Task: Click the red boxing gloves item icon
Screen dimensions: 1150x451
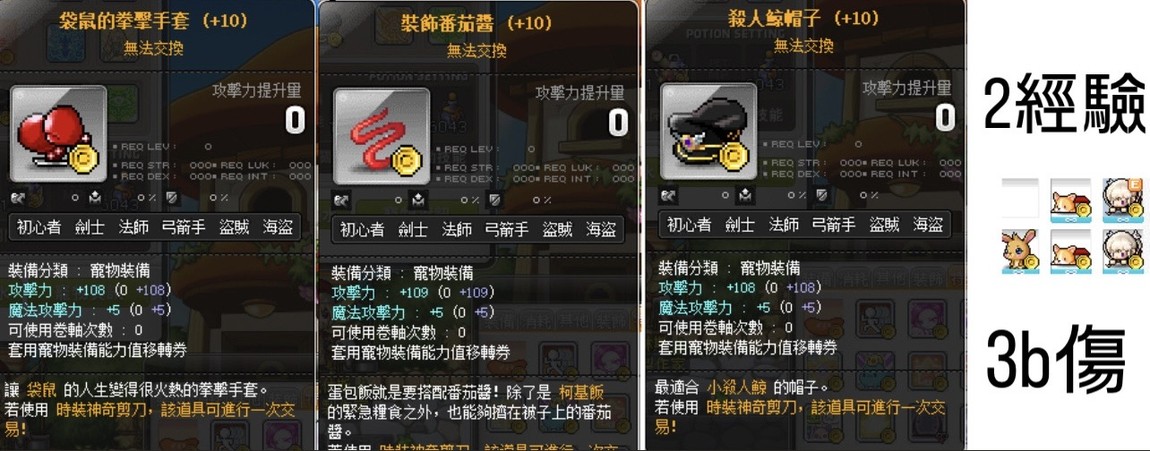Action: (x=58, y=134)
